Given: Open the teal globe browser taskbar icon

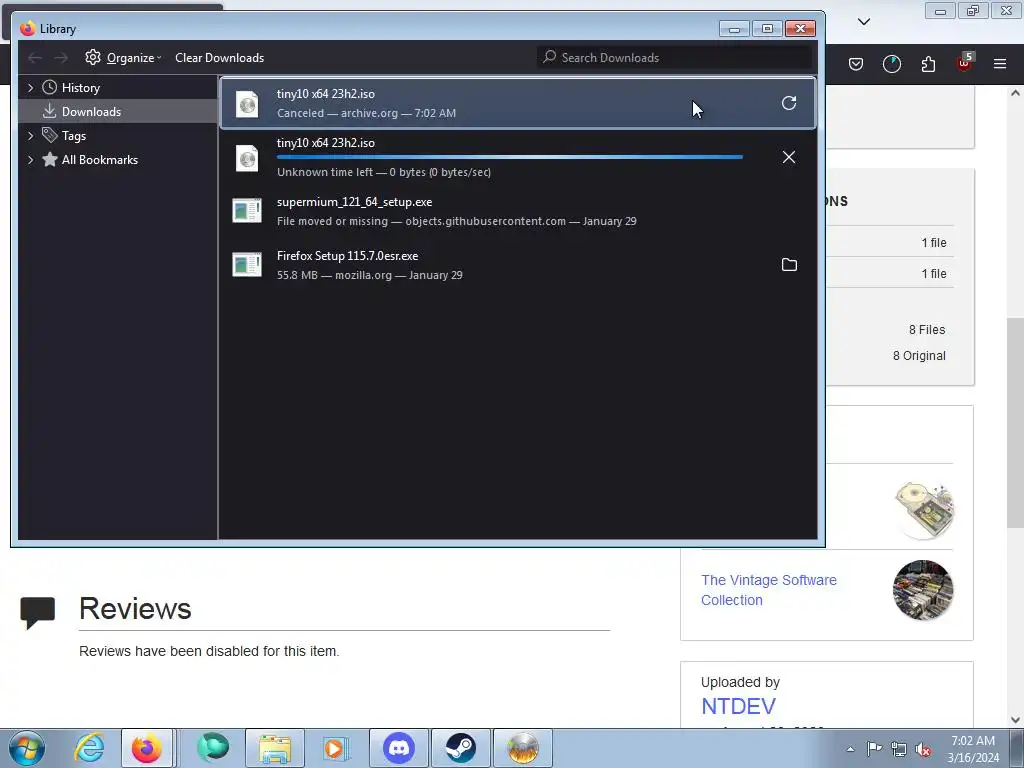Looking at the screenshot, I should tap(213, 748).
